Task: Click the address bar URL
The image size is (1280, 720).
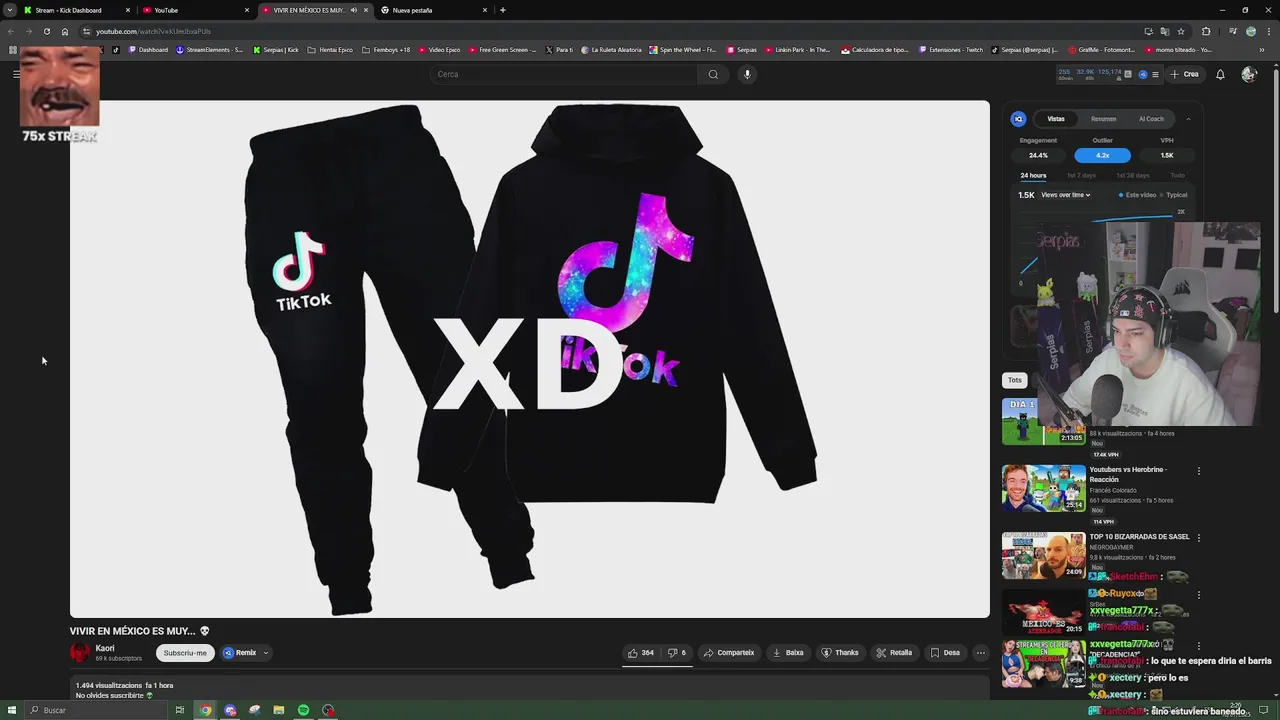Action: (153, 31)
